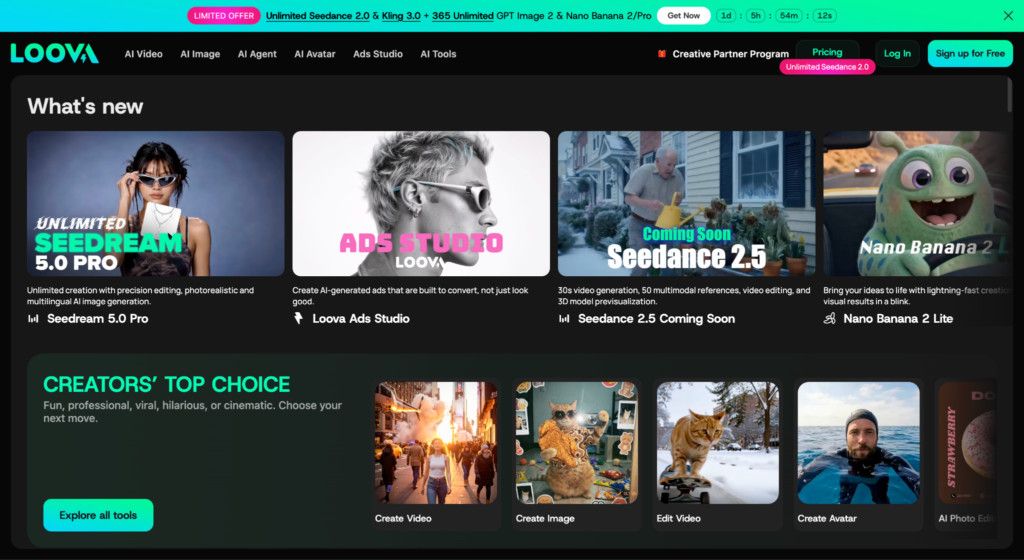Click the Unlimited Seedance 2.0 pink badge
Image resolution: width=1024 pixels, height=560 pixels.
tap(827, 67)
